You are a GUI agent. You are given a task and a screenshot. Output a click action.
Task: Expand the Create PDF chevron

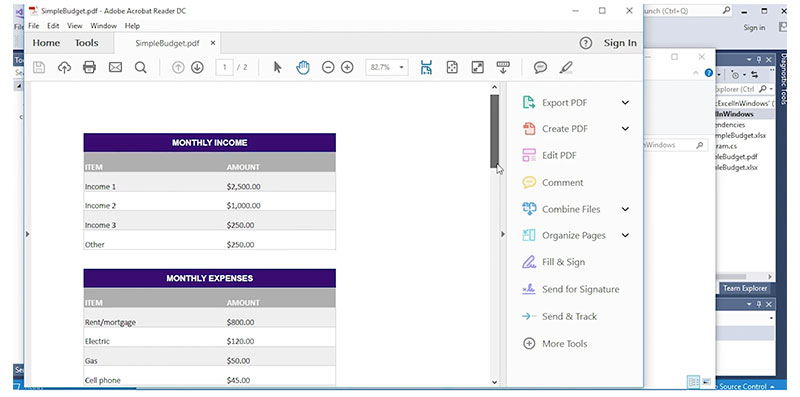[x=625, y=129]
